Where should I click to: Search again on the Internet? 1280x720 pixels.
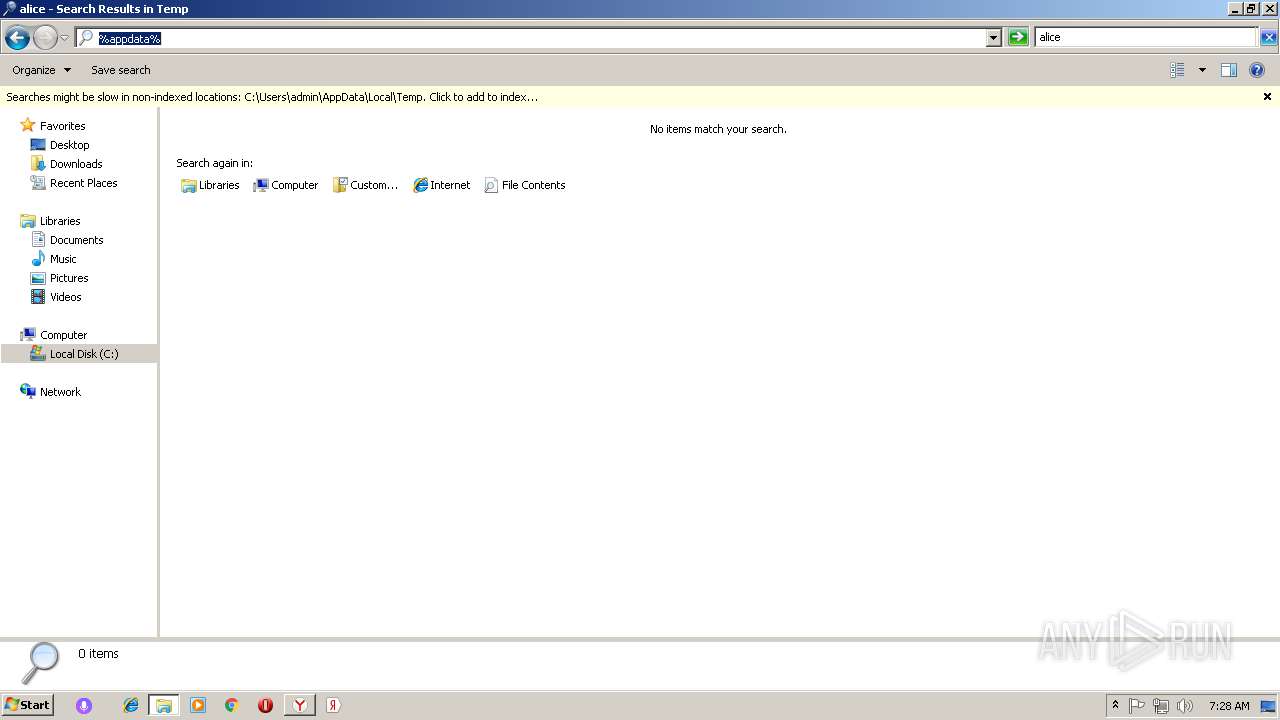[442, 185]
